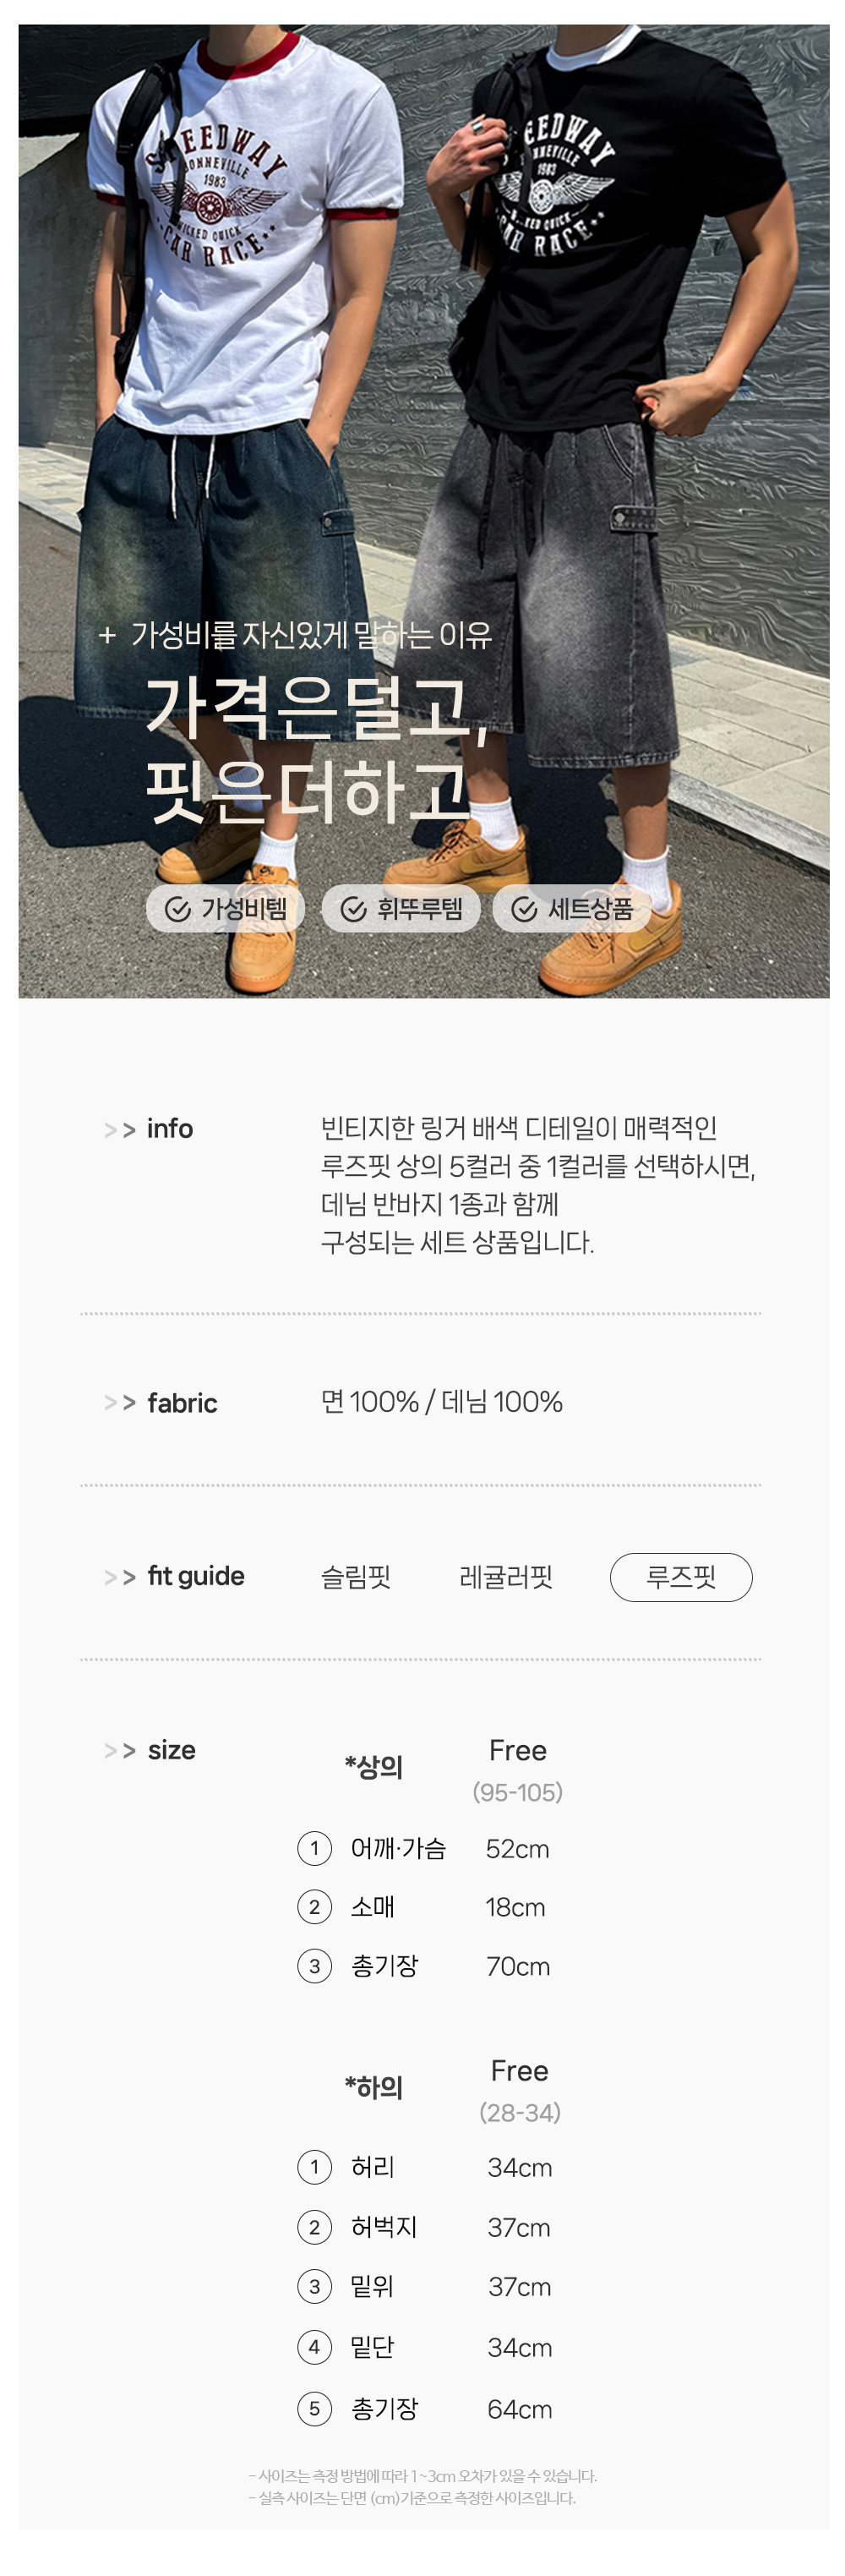Select the 슬림핏 fit option
Image resolution: width=845 pixels, height=2576 pixels.
point(355,1577)
